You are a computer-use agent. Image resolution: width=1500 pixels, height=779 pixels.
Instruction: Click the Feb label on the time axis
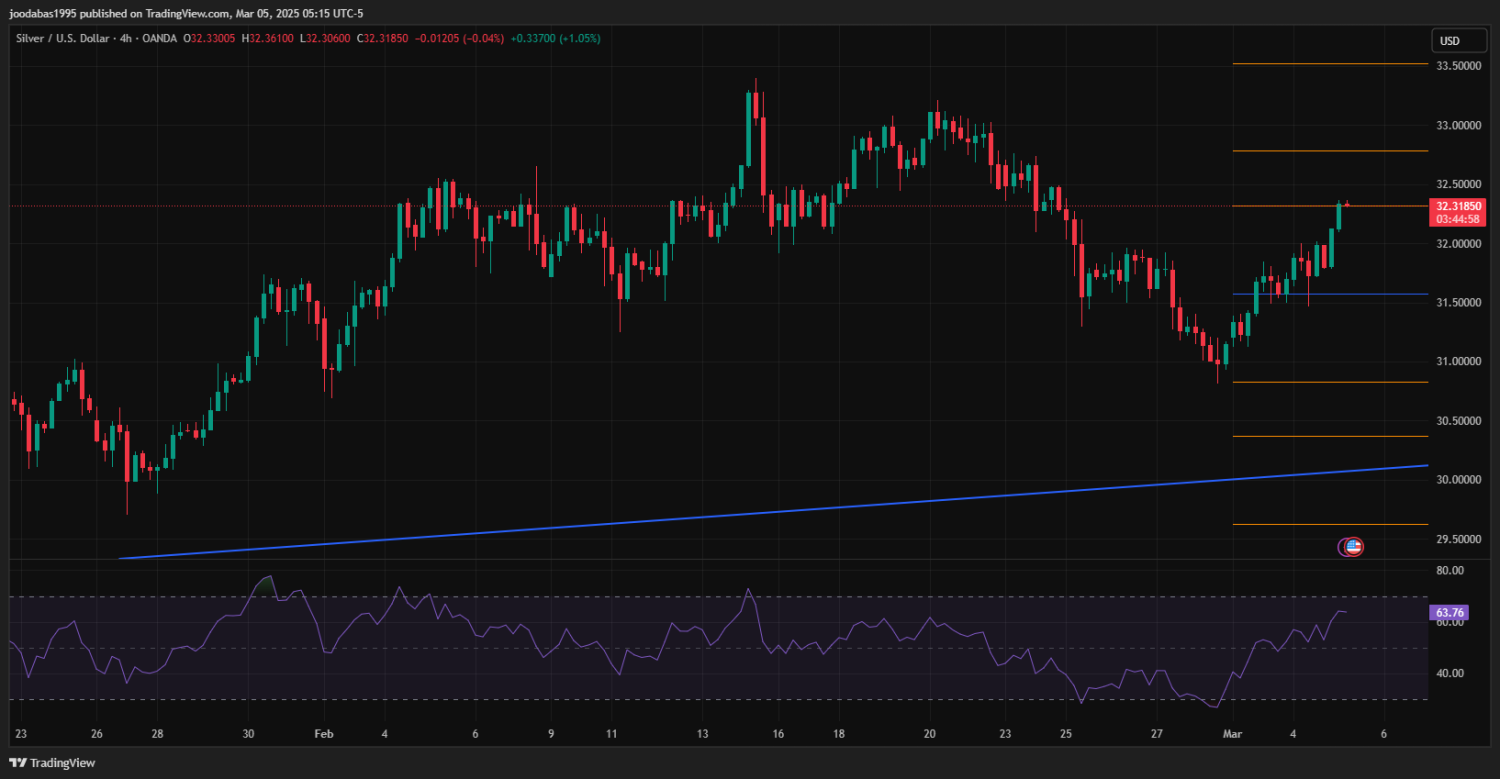coord(324,734)
